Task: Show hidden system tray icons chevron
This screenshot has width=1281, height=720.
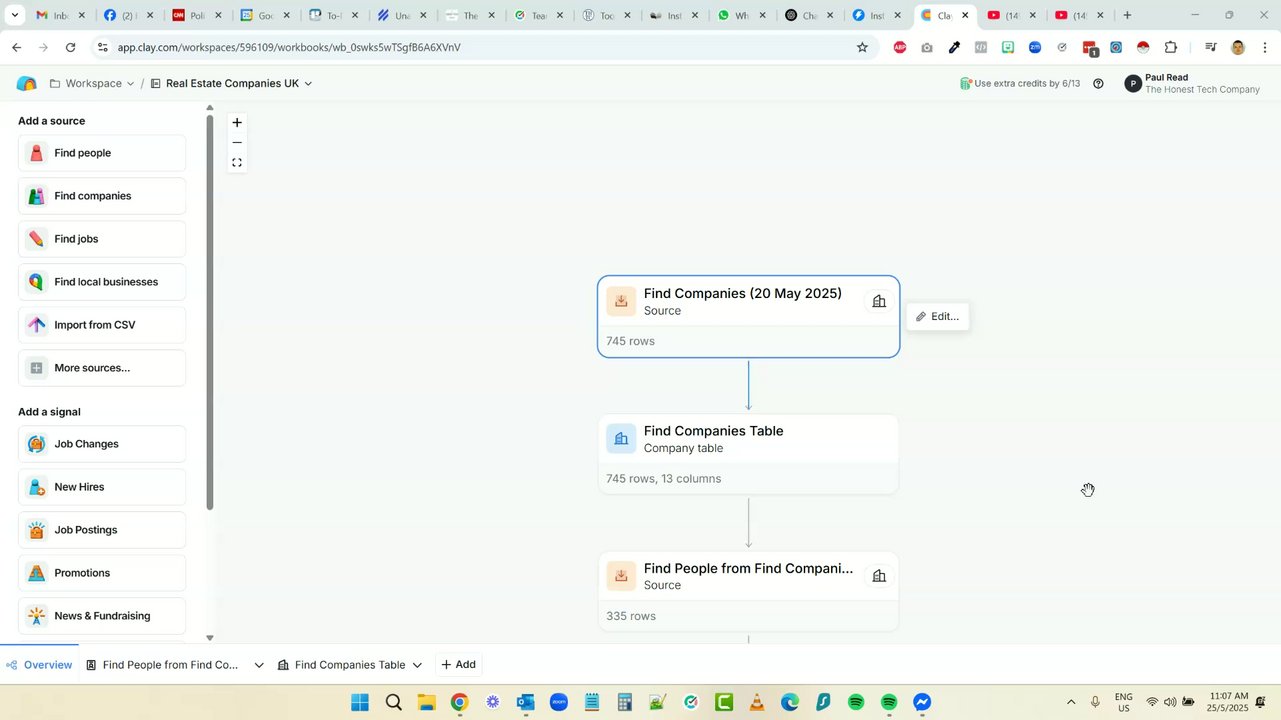Action: [1071, 702]
